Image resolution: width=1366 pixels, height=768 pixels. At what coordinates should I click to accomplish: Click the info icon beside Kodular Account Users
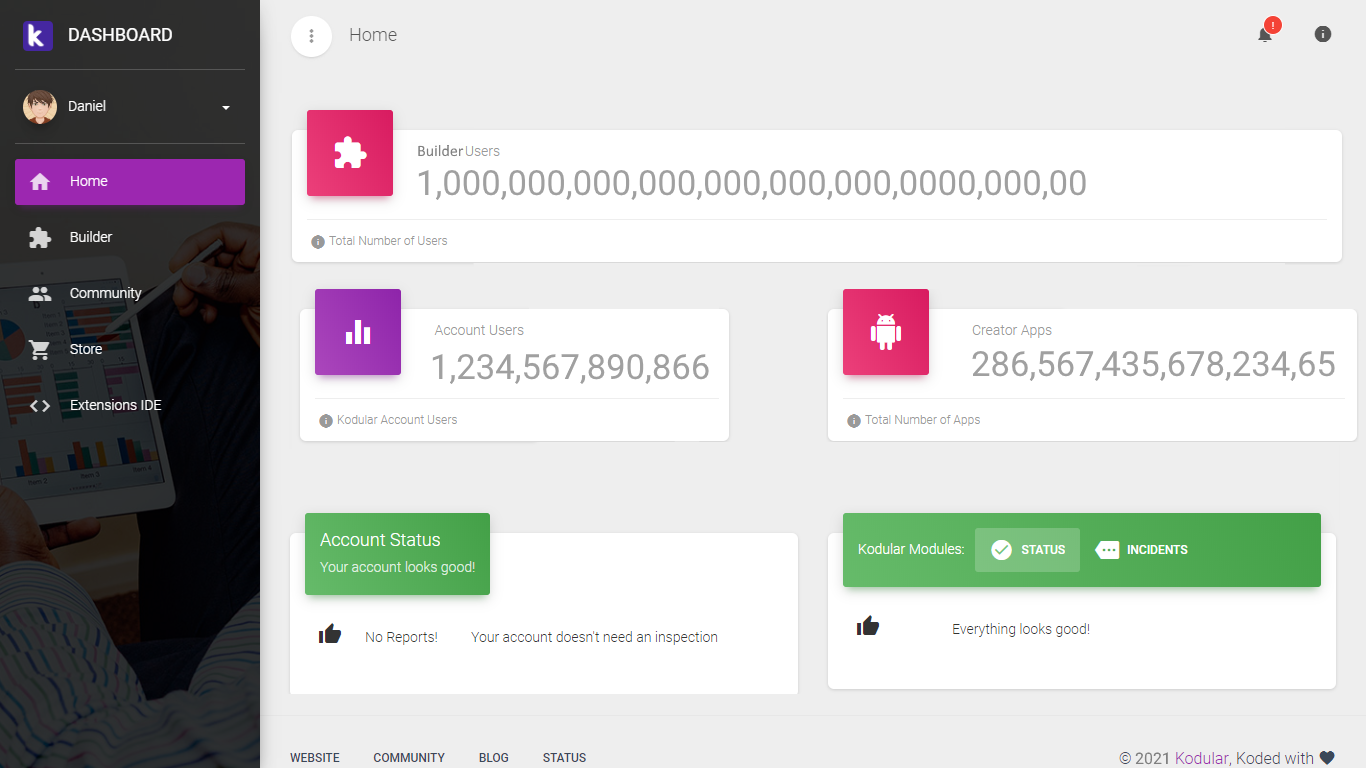(x=326, y=421)
